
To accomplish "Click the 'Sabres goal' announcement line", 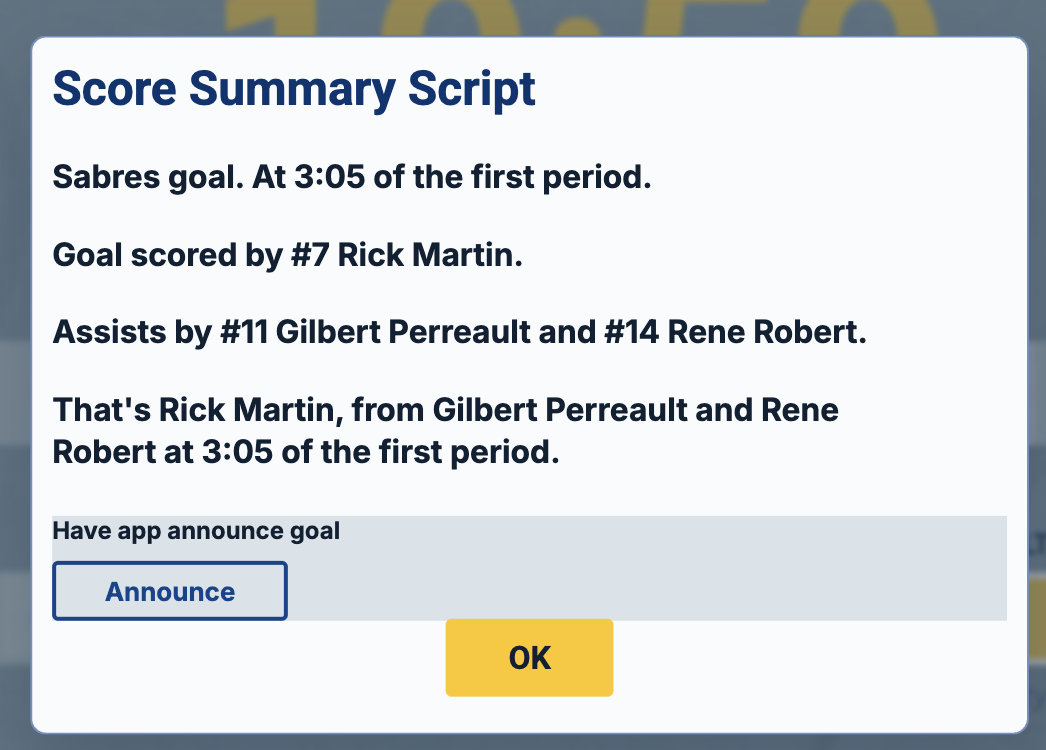I will (352, 177).
